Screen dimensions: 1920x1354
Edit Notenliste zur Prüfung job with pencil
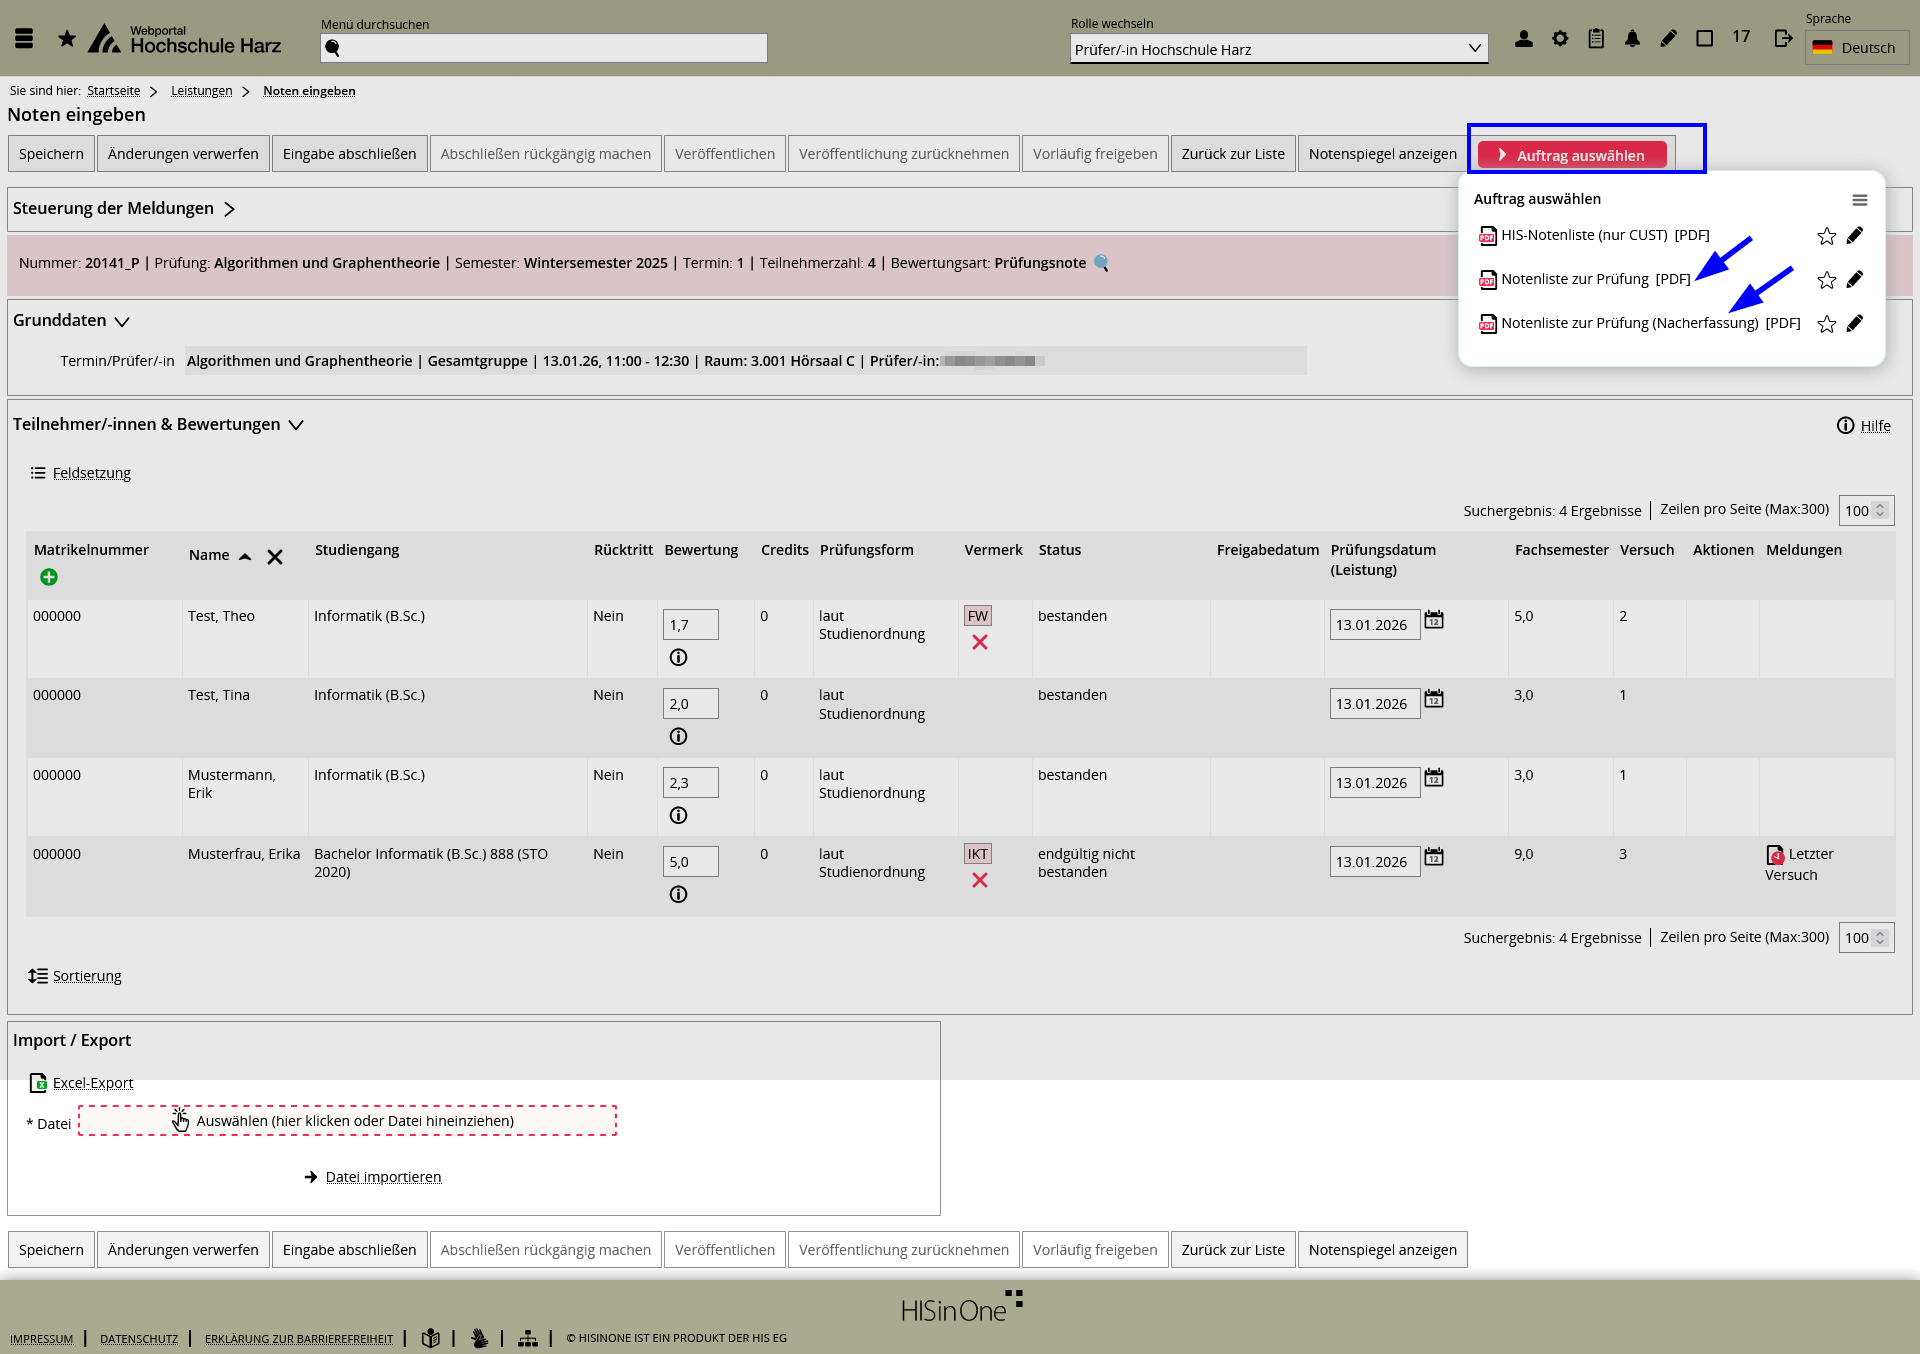1855,279
